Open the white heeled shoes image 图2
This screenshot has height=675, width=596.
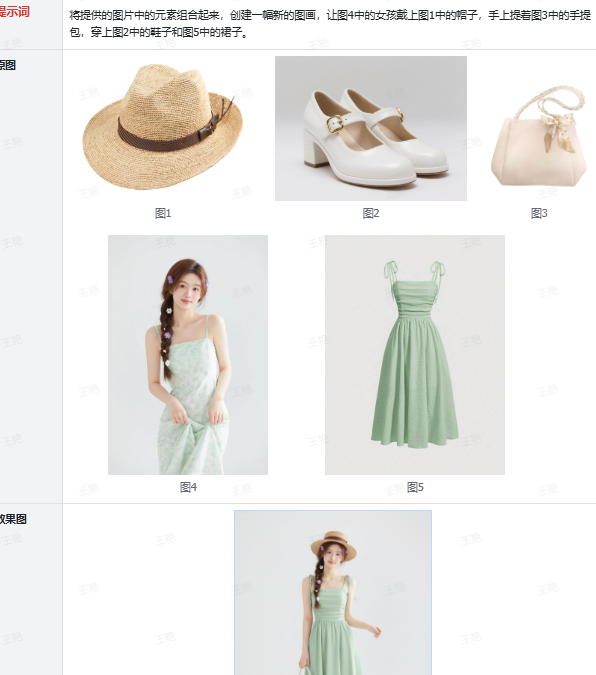(x=371, y=128)
